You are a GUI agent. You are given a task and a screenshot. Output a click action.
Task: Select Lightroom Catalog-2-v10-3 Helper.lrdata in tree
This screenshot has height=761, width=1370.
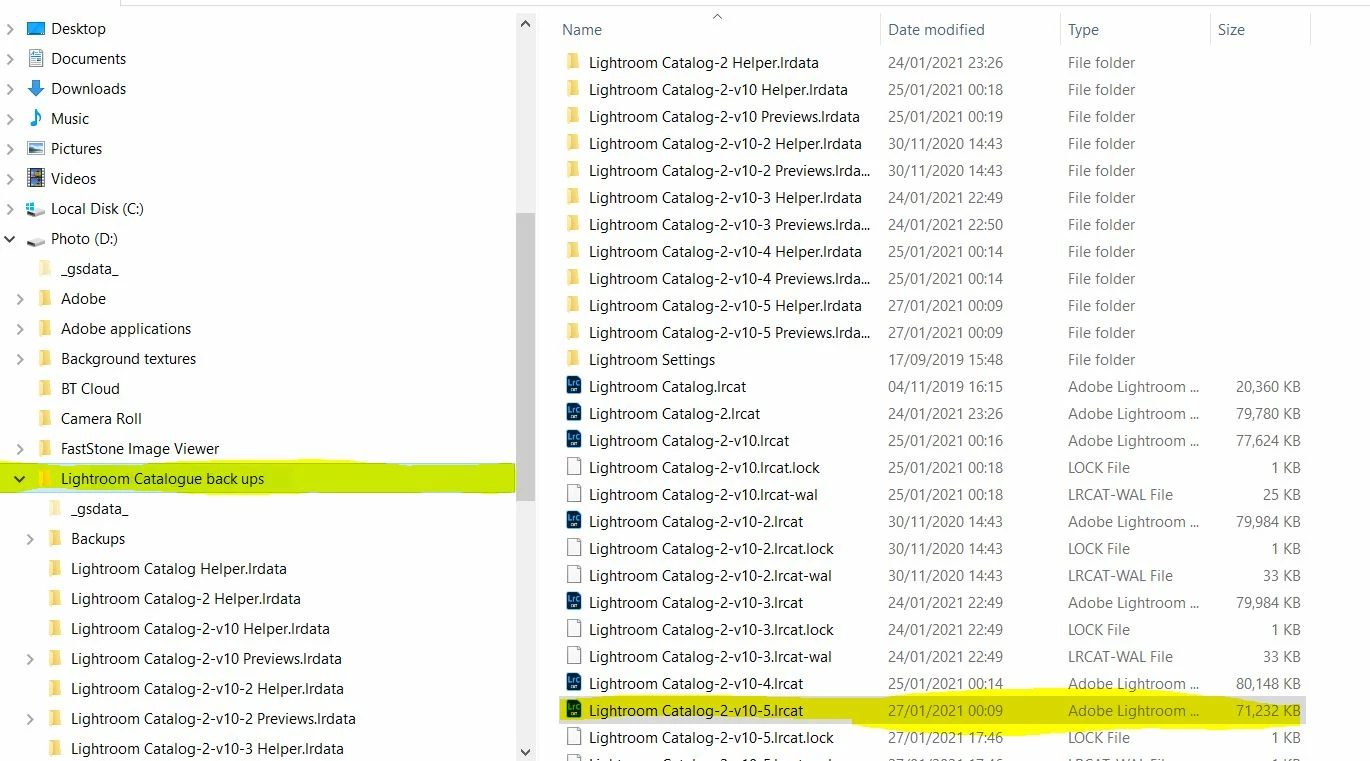pyautogui.click(x=207, y=749)
